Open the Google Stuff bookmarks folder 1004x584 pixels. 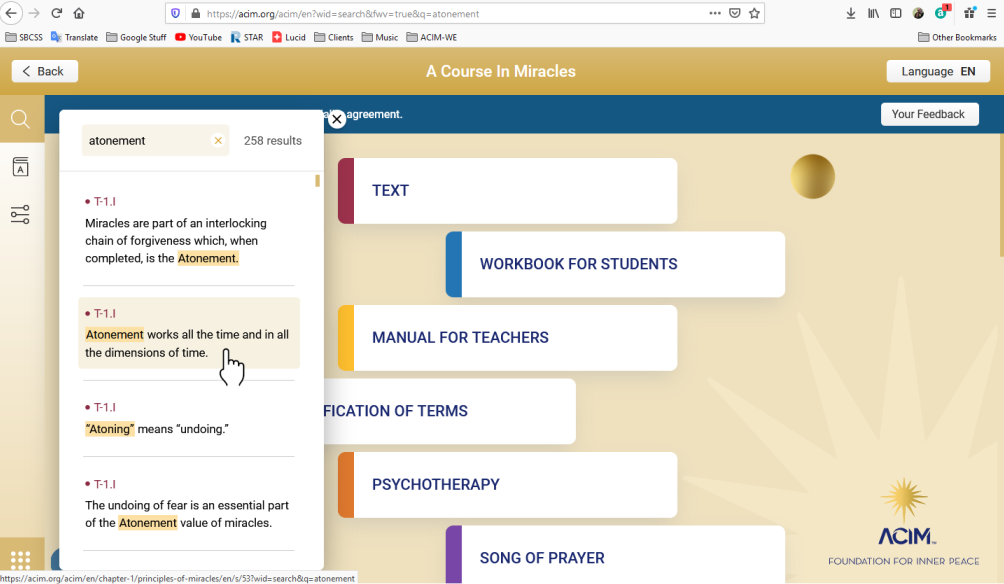coord(136,37)
